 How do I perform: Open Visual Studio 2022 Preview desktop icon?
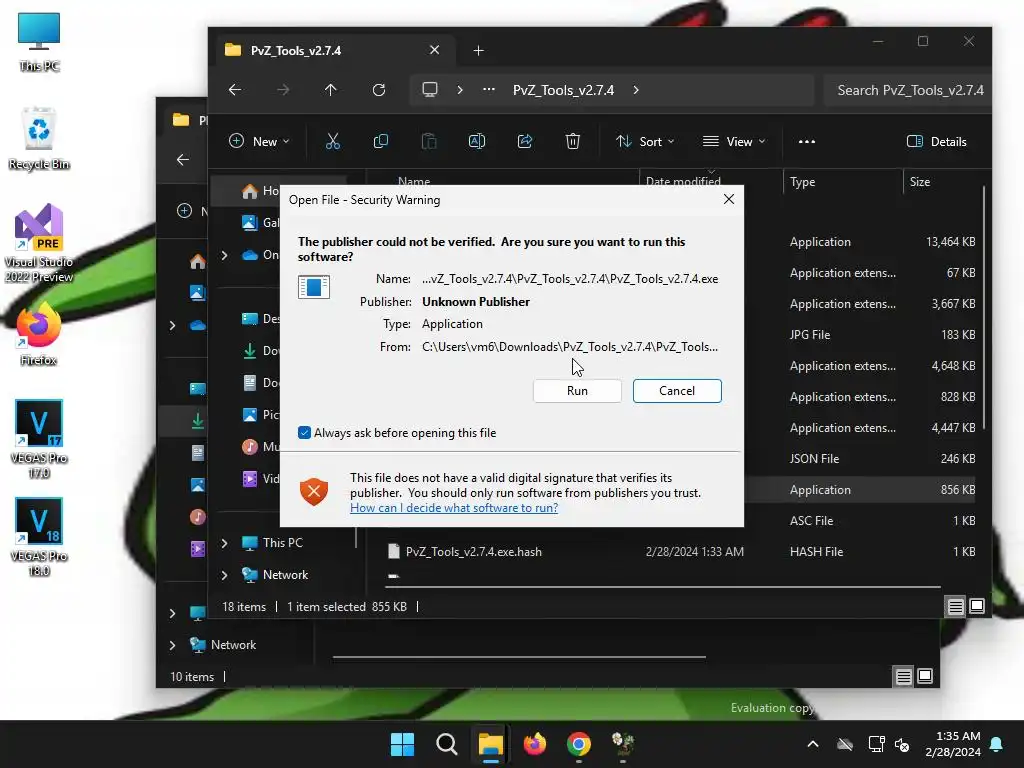pyautogui.click(x=39, y=243)
